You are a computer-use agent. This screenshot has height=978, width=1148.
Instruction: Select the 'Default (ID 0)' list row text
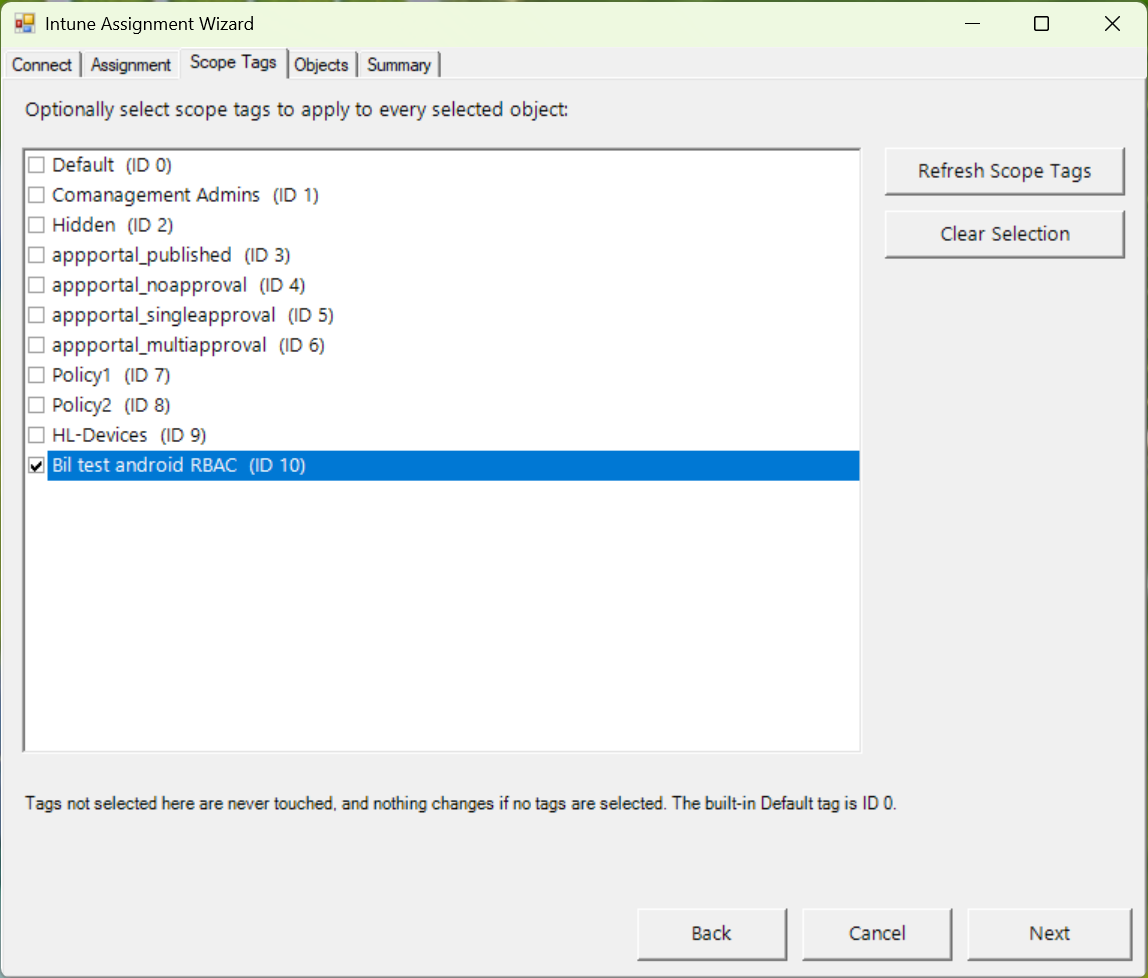point(112,165)
